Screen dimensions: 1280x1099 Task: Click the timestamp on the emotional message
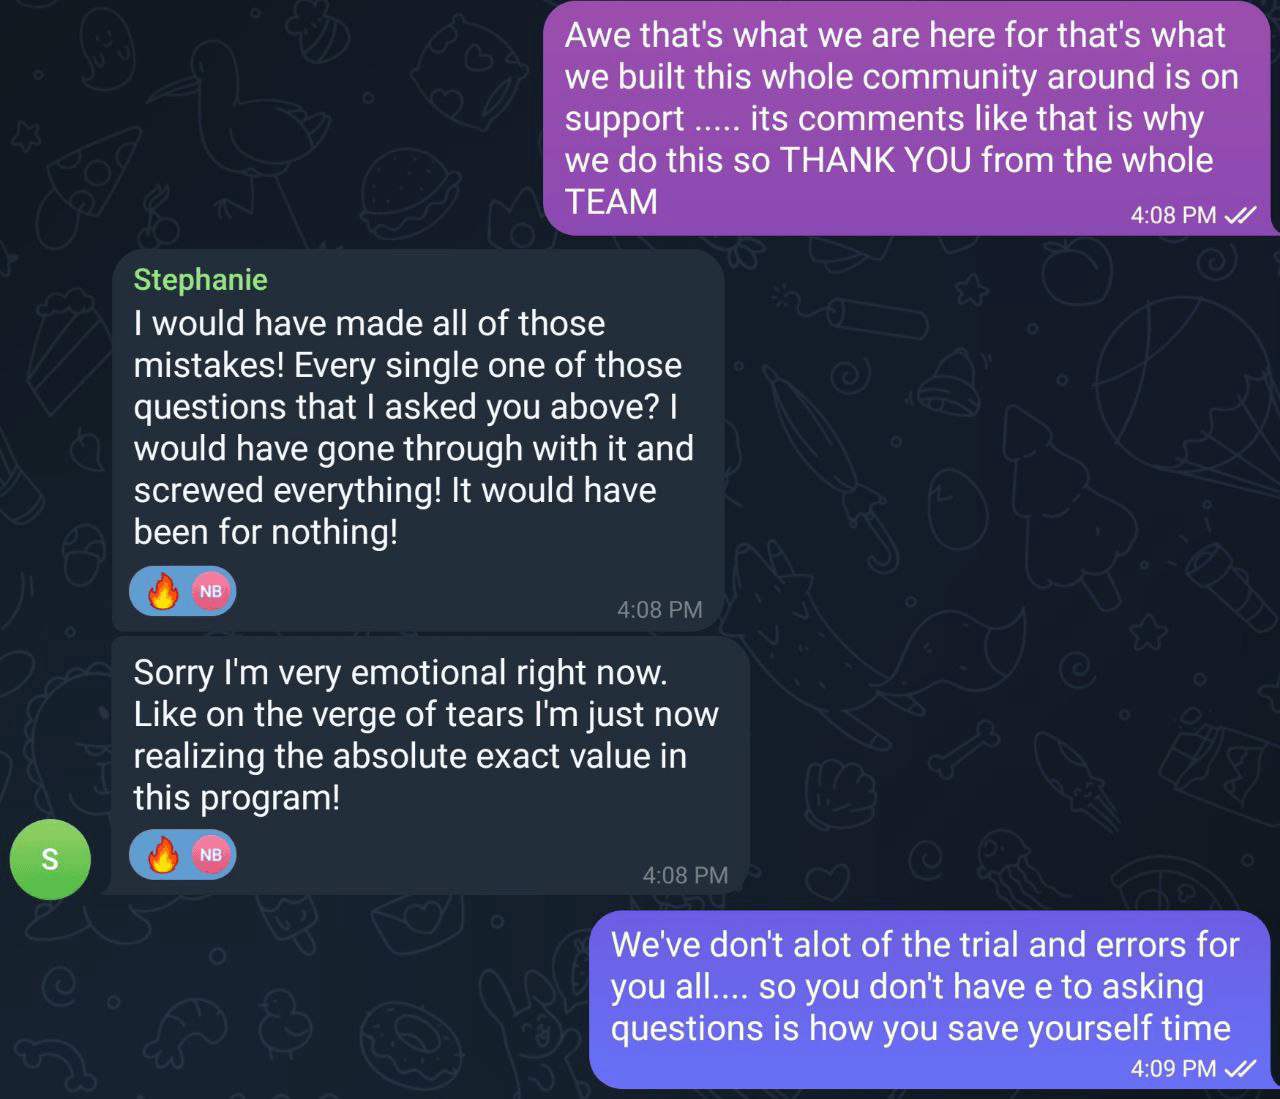(x=685, y=875)
